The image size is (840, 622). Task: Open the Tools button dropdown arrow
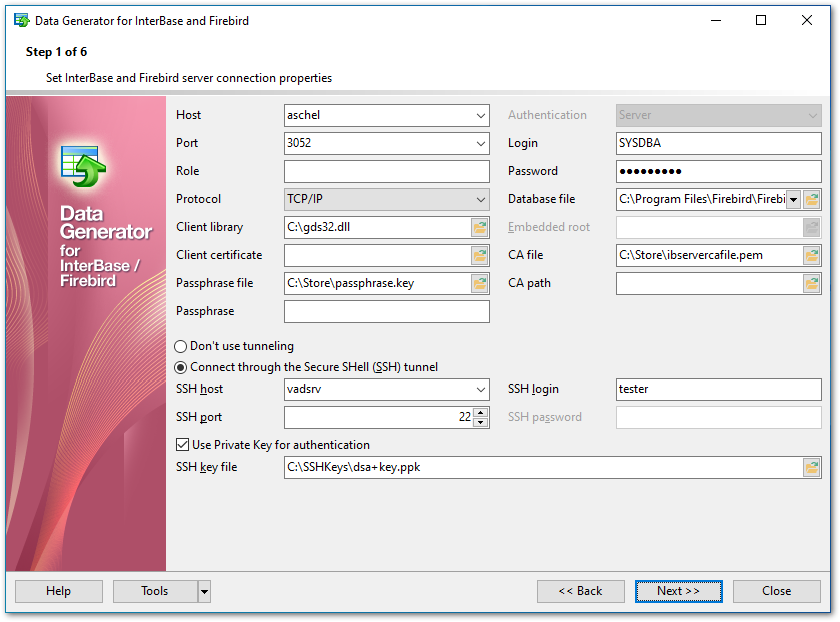[x=204, y=592]
